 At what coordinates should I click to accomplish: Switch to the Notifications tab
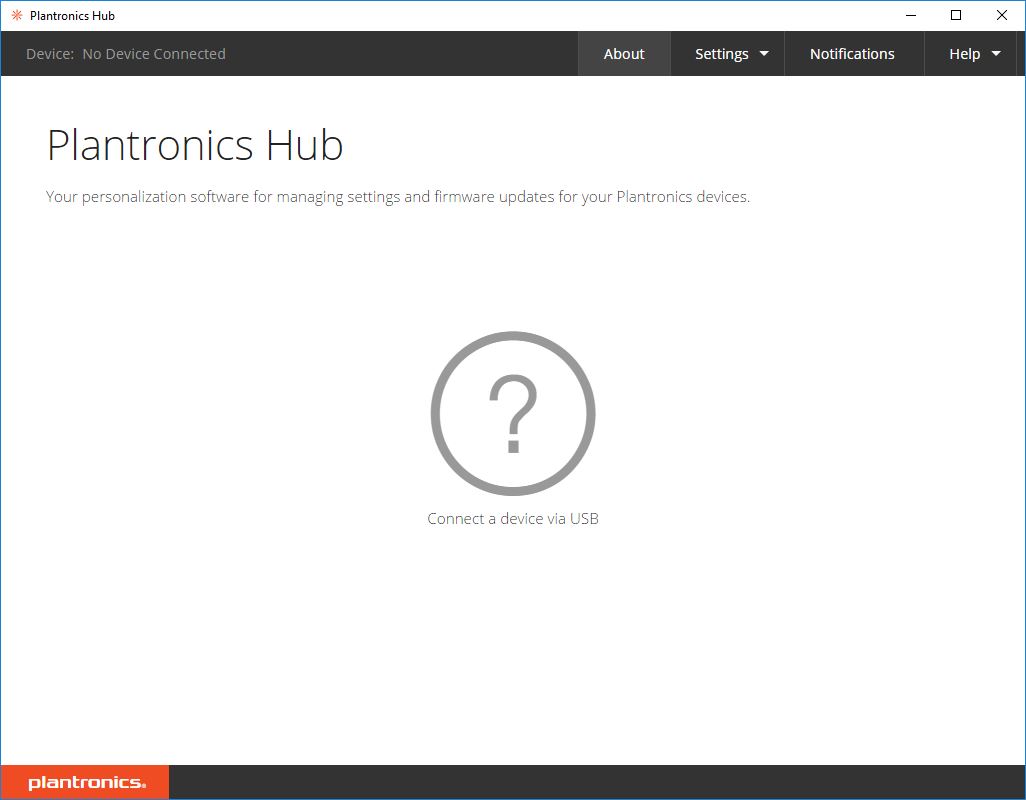tap(852, 54)
